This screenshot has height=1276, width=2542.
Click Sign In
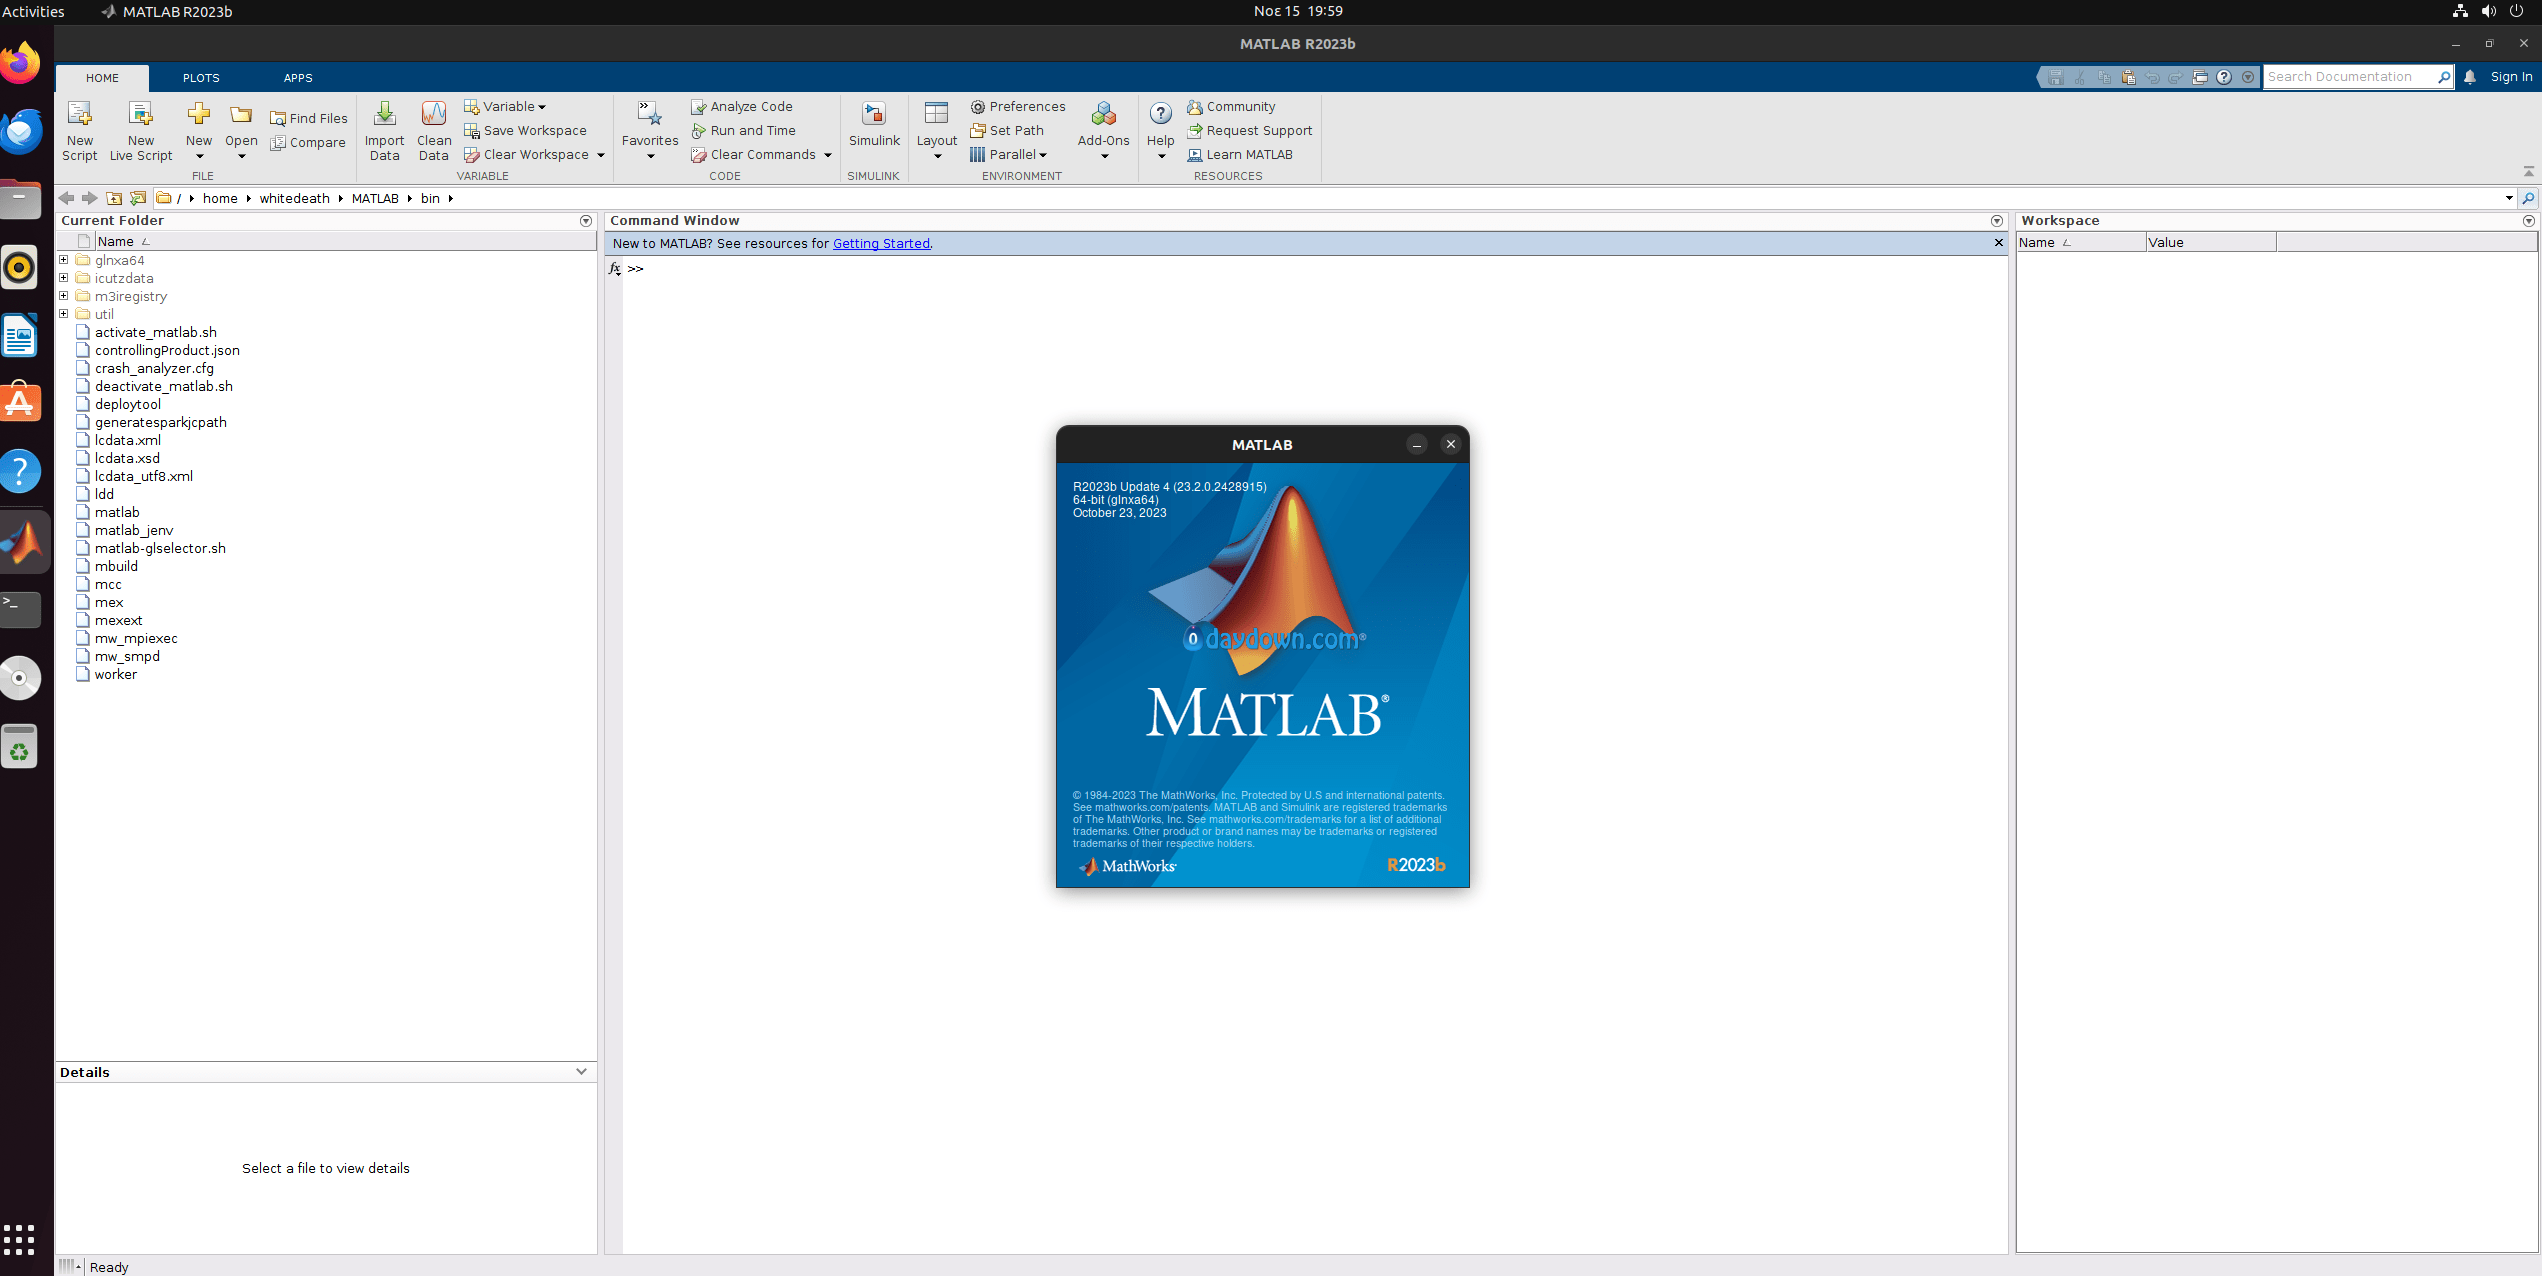(2511, 77)
